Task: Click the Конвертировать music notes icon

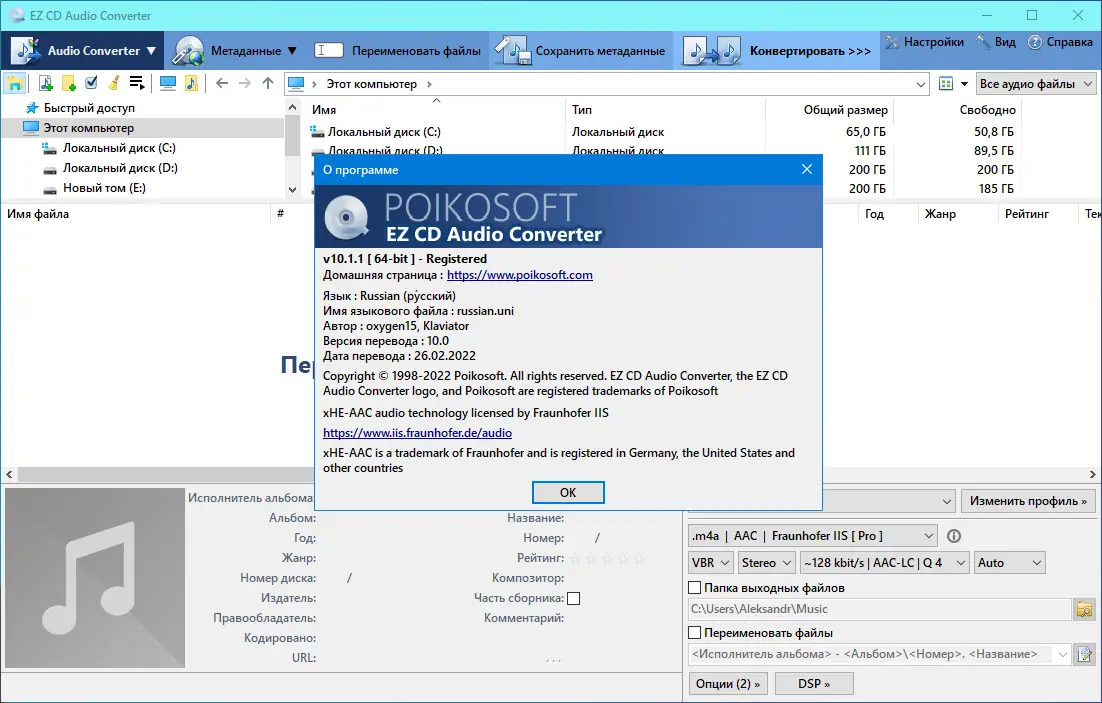Action: [x=711, y=51]
